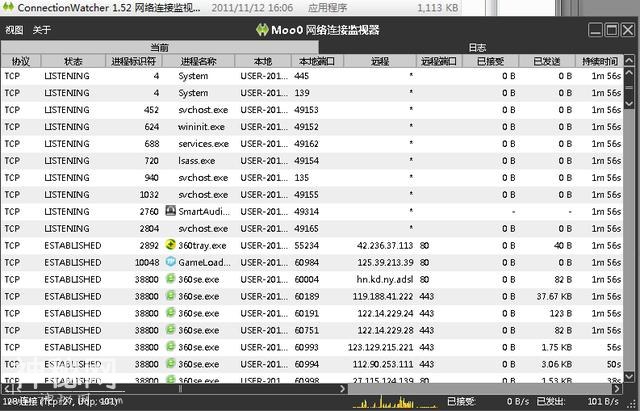
Task: Click remote address 123.129.215.221
Action: click(x=380, y=347)
